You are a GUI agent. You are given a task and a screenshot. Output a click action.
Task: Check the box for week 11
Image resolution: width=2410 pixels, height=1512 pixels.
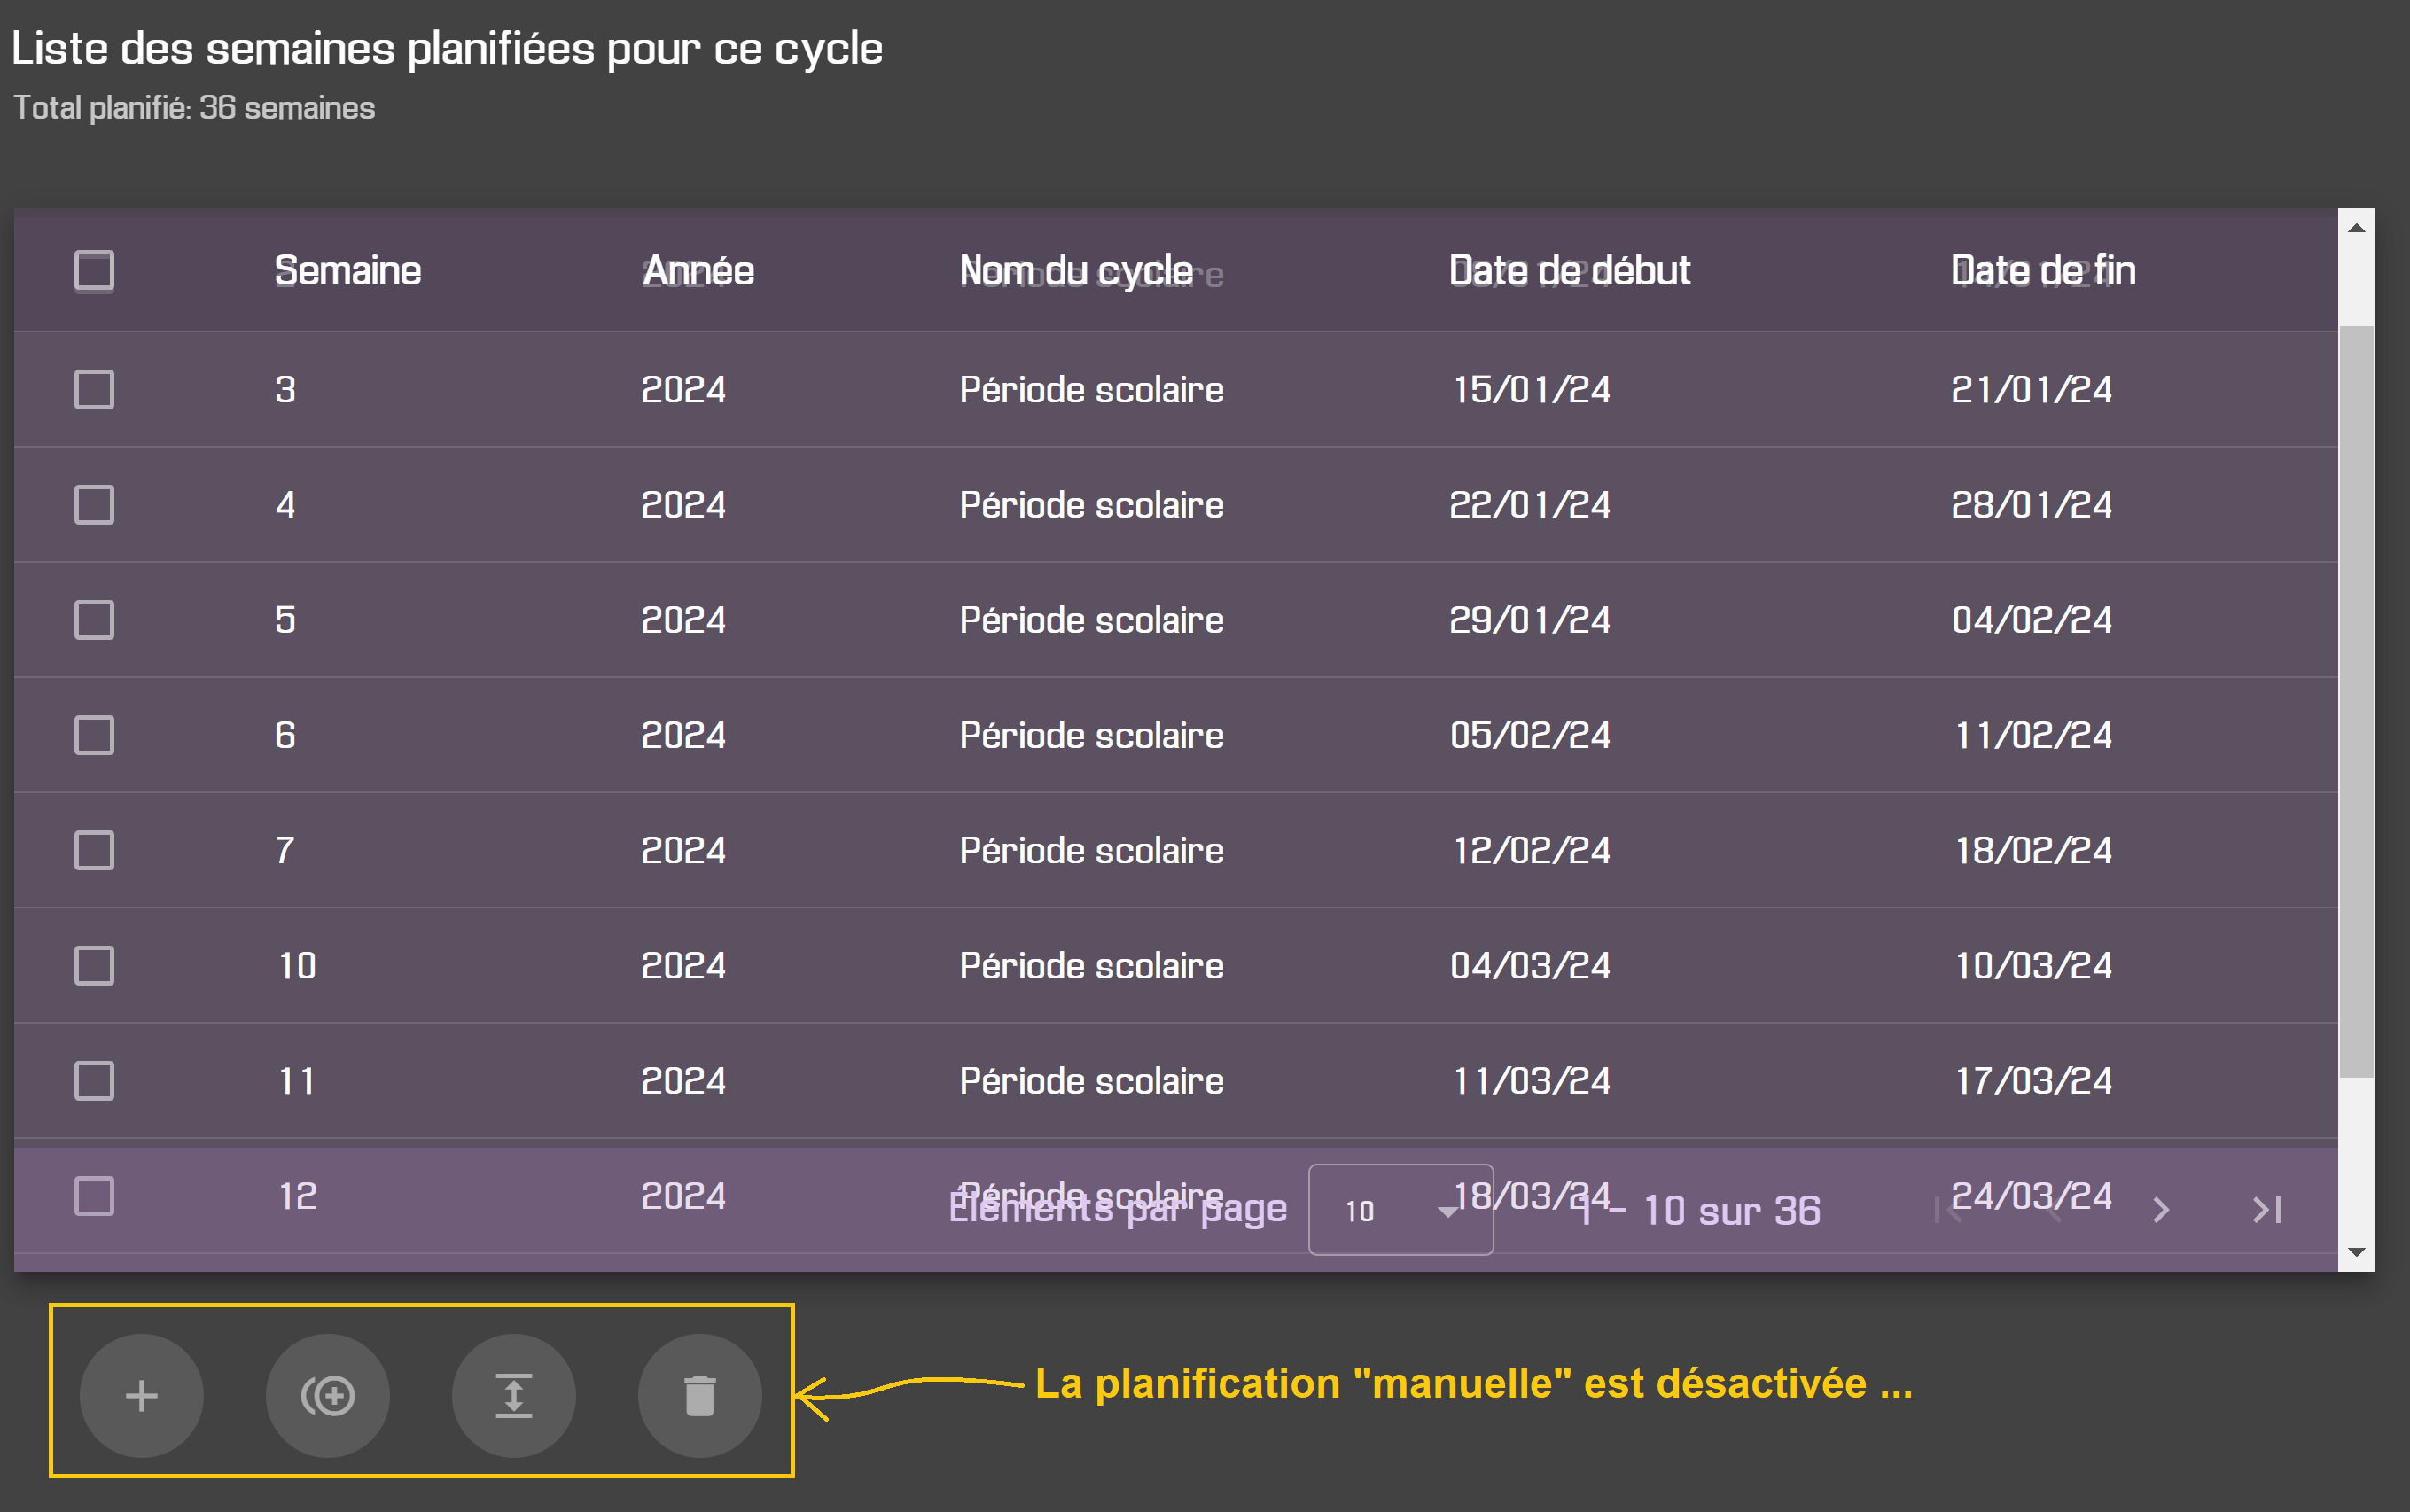[94, 1080]
